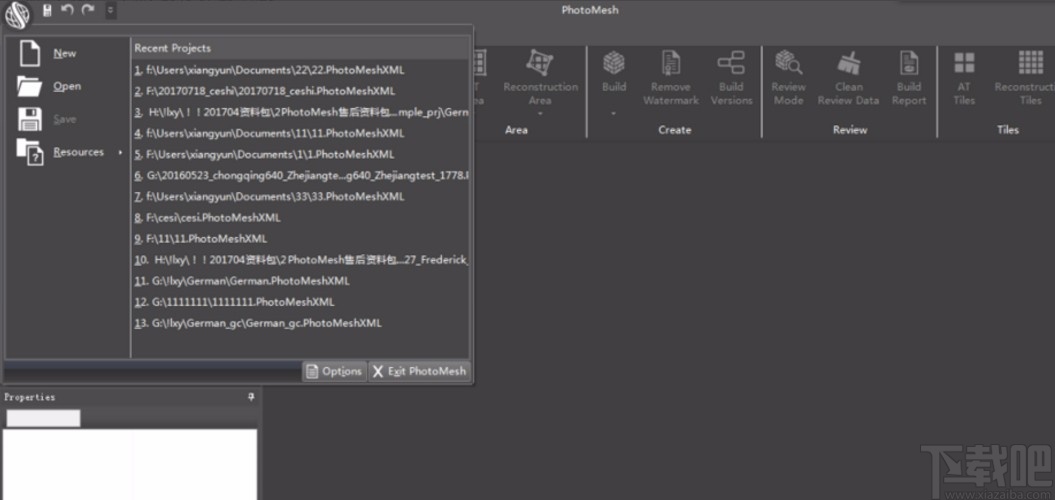Click the Properties panel input field
The image size is (1055, 500).
pyautogui.click(x=43, y=418)
